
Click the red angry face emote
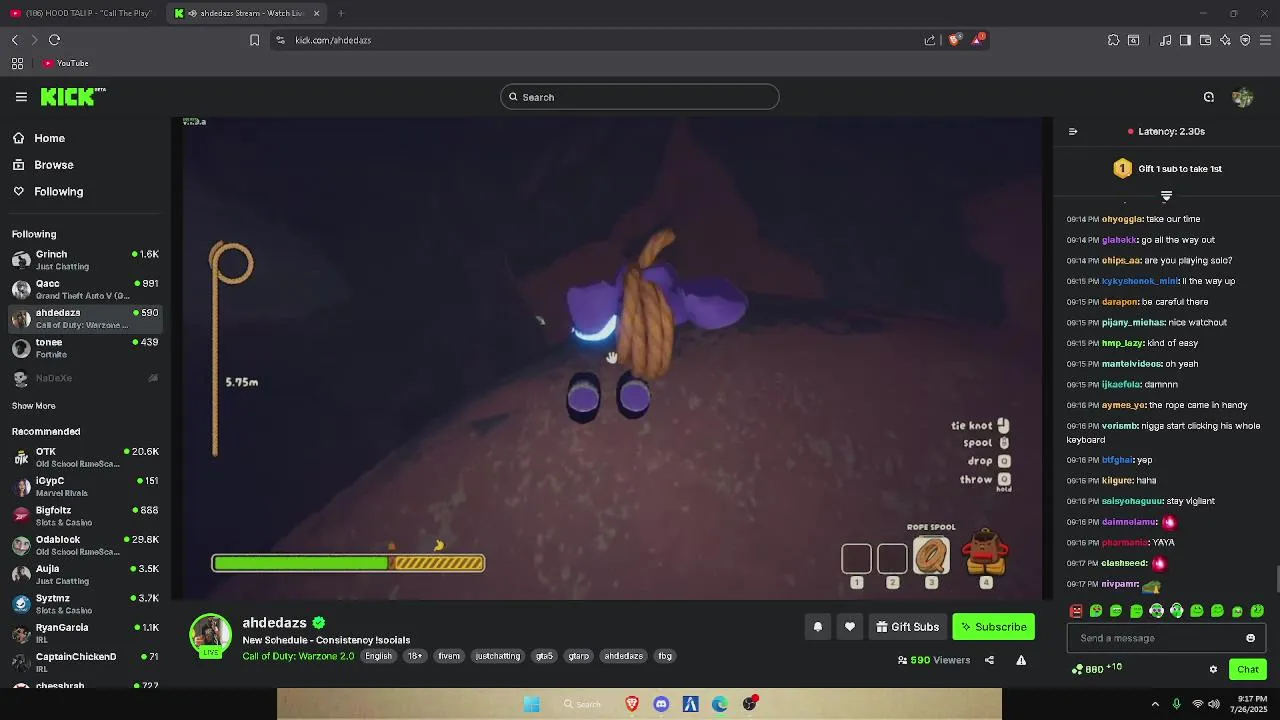[x=1076, y=611]
